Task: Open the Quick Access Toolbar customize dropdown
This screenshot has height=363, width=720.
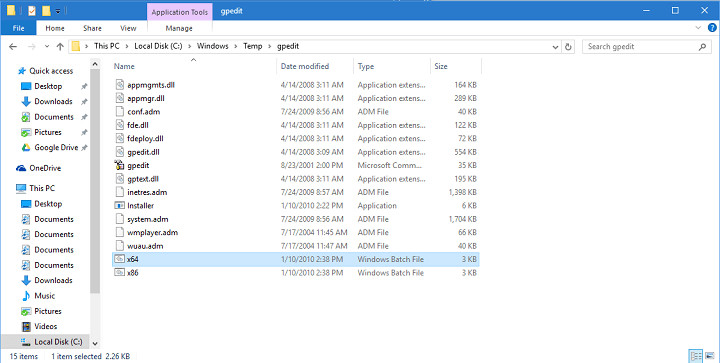Action: tap(58, 11)
